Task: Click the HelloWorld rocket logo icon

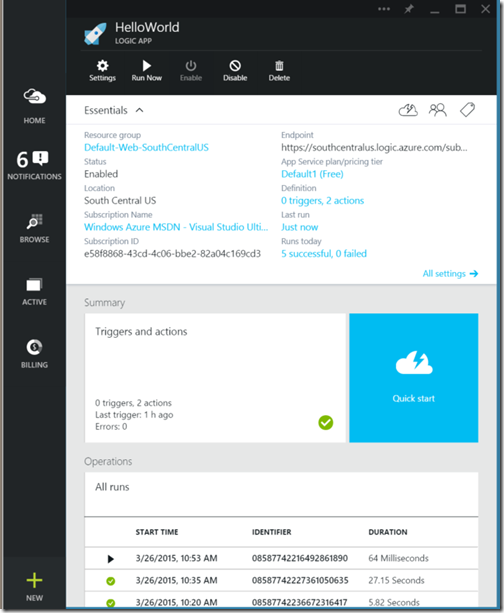Action: pos(95,34)
